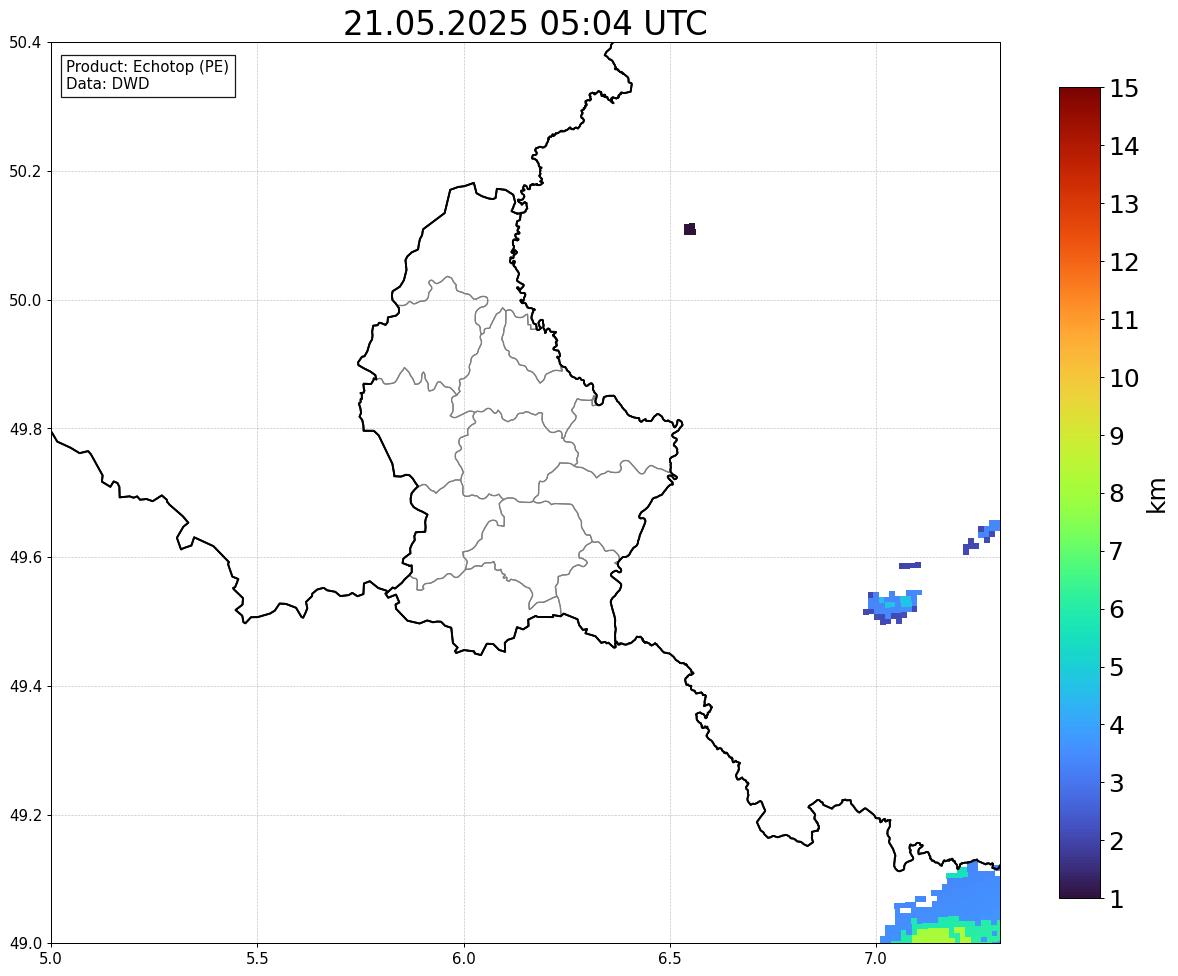1178x976 pixels.
Task: Click the colorbar tick value 15
Action: 1124,89
